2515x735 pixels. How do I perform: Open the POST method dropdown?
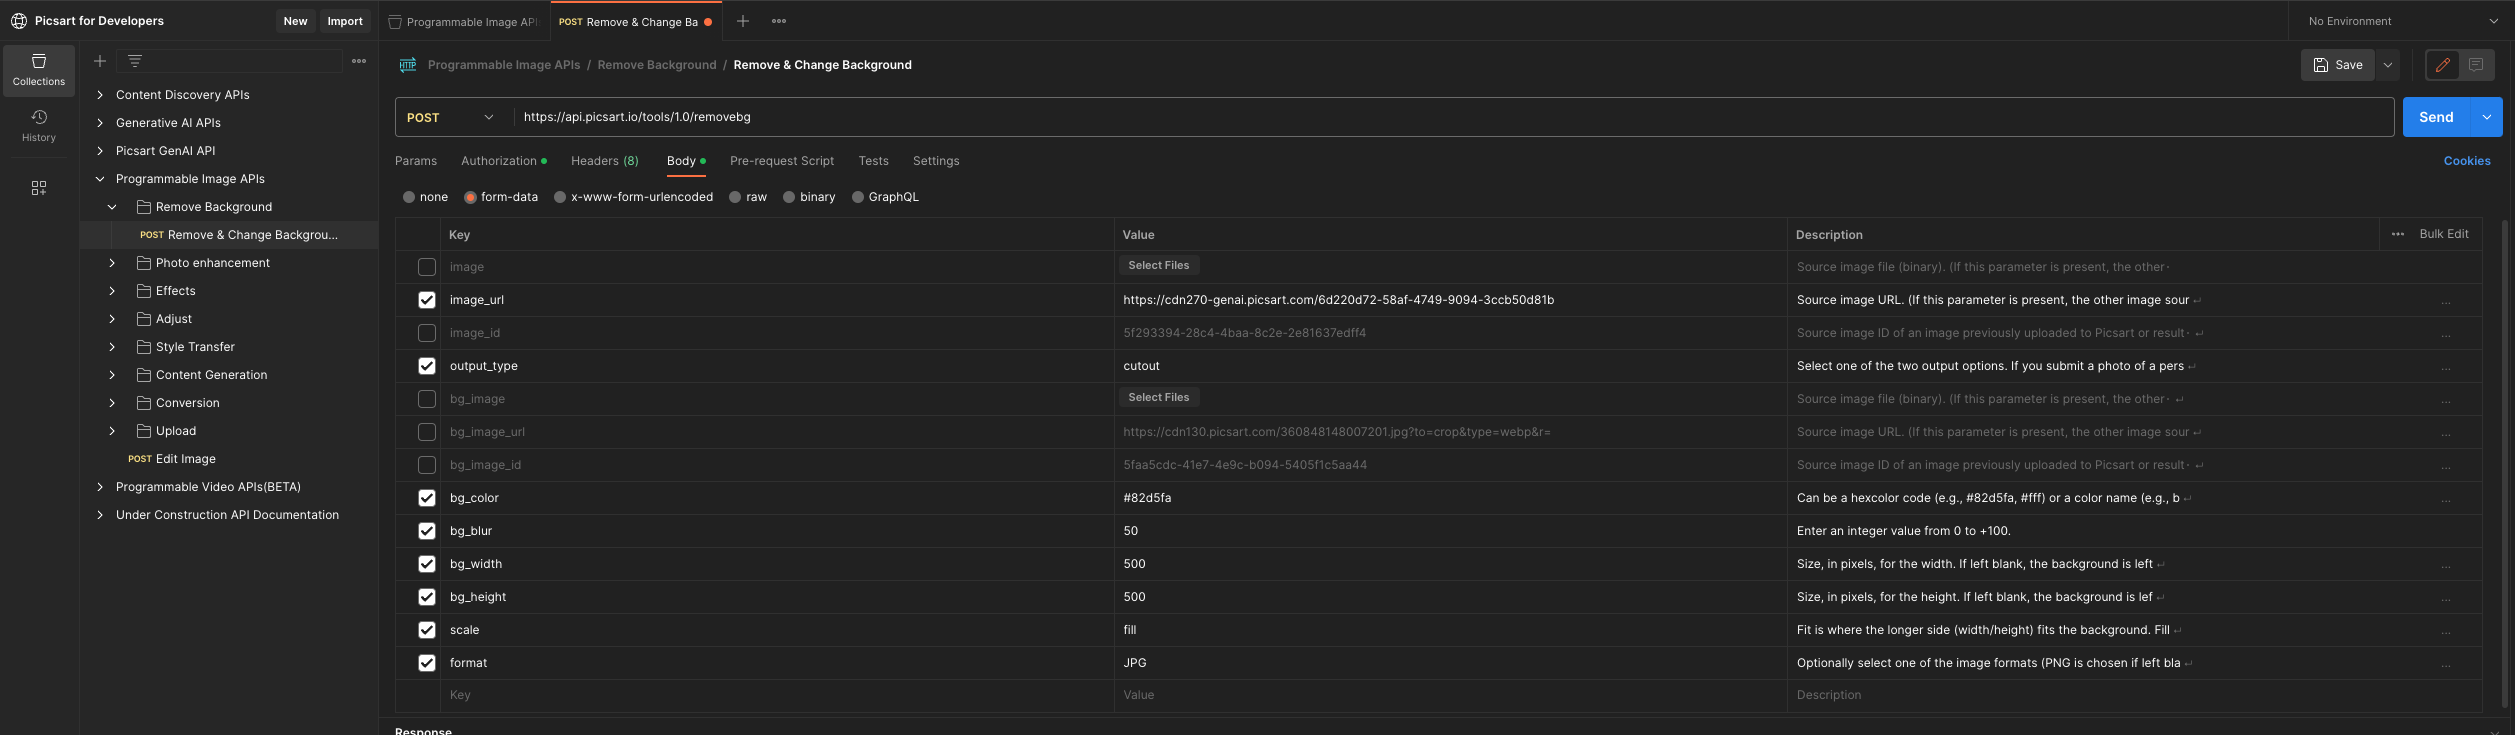451,117
